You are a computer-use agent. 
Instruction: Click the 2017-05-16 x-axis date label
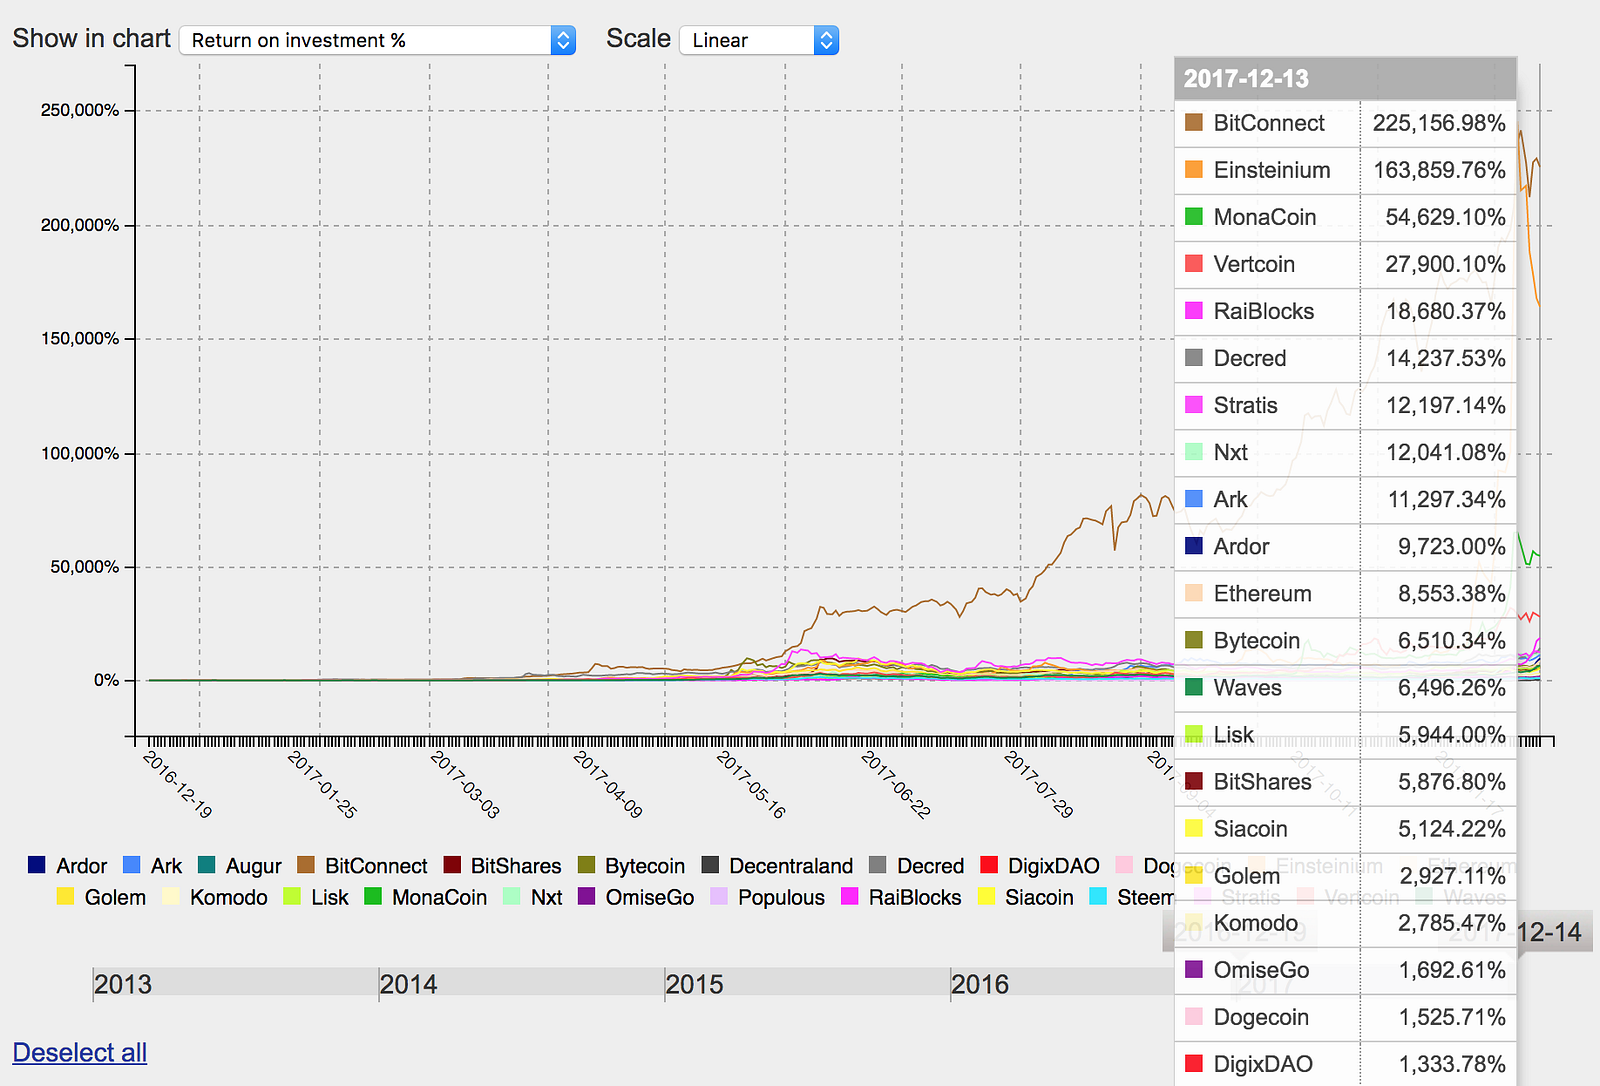pyautogui.click(x=752, y=785)
